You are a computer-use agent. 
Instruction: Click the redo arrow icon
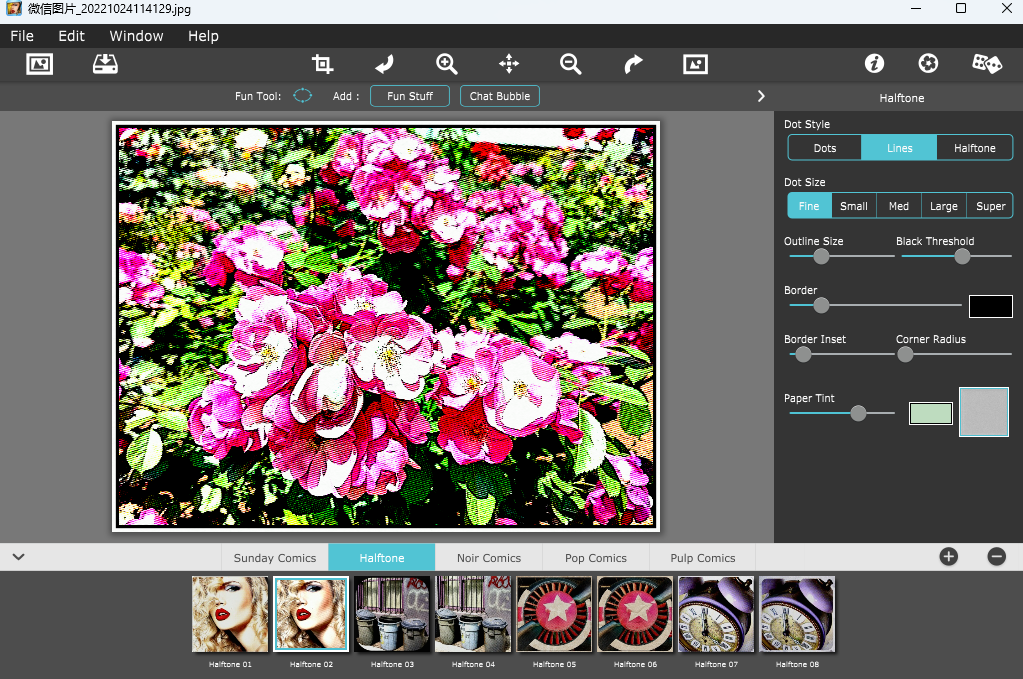click(x=633, y=64)
